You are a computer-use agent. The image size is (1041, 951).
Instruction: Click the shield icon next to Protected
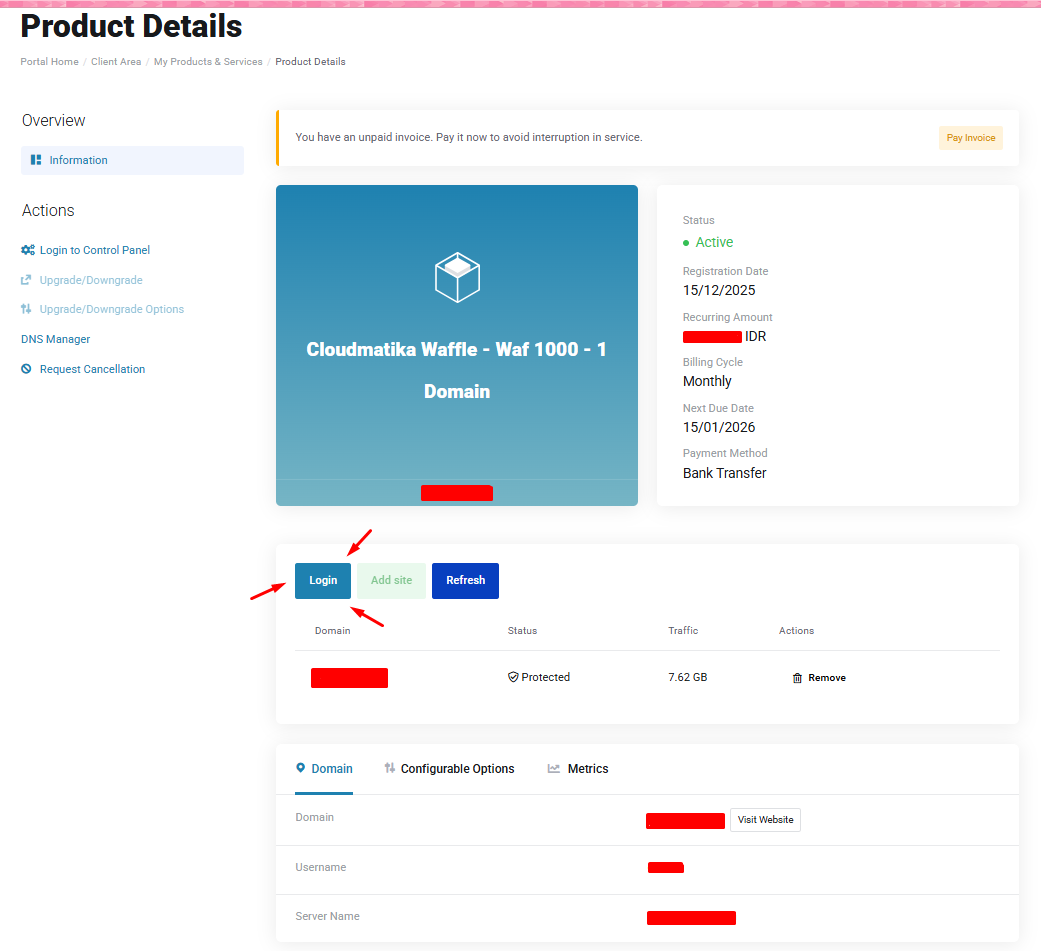tap(513, 677)
